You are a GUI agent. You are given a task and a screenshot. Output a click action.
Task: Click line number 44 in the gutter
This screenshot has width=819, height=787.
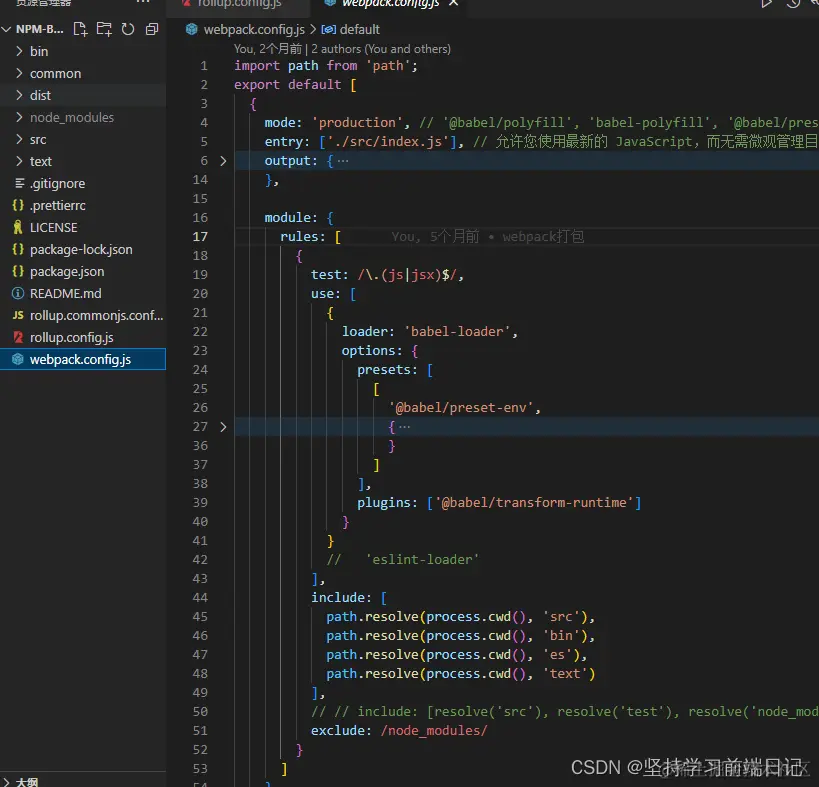pyautogui.click(x=200, y=597)
